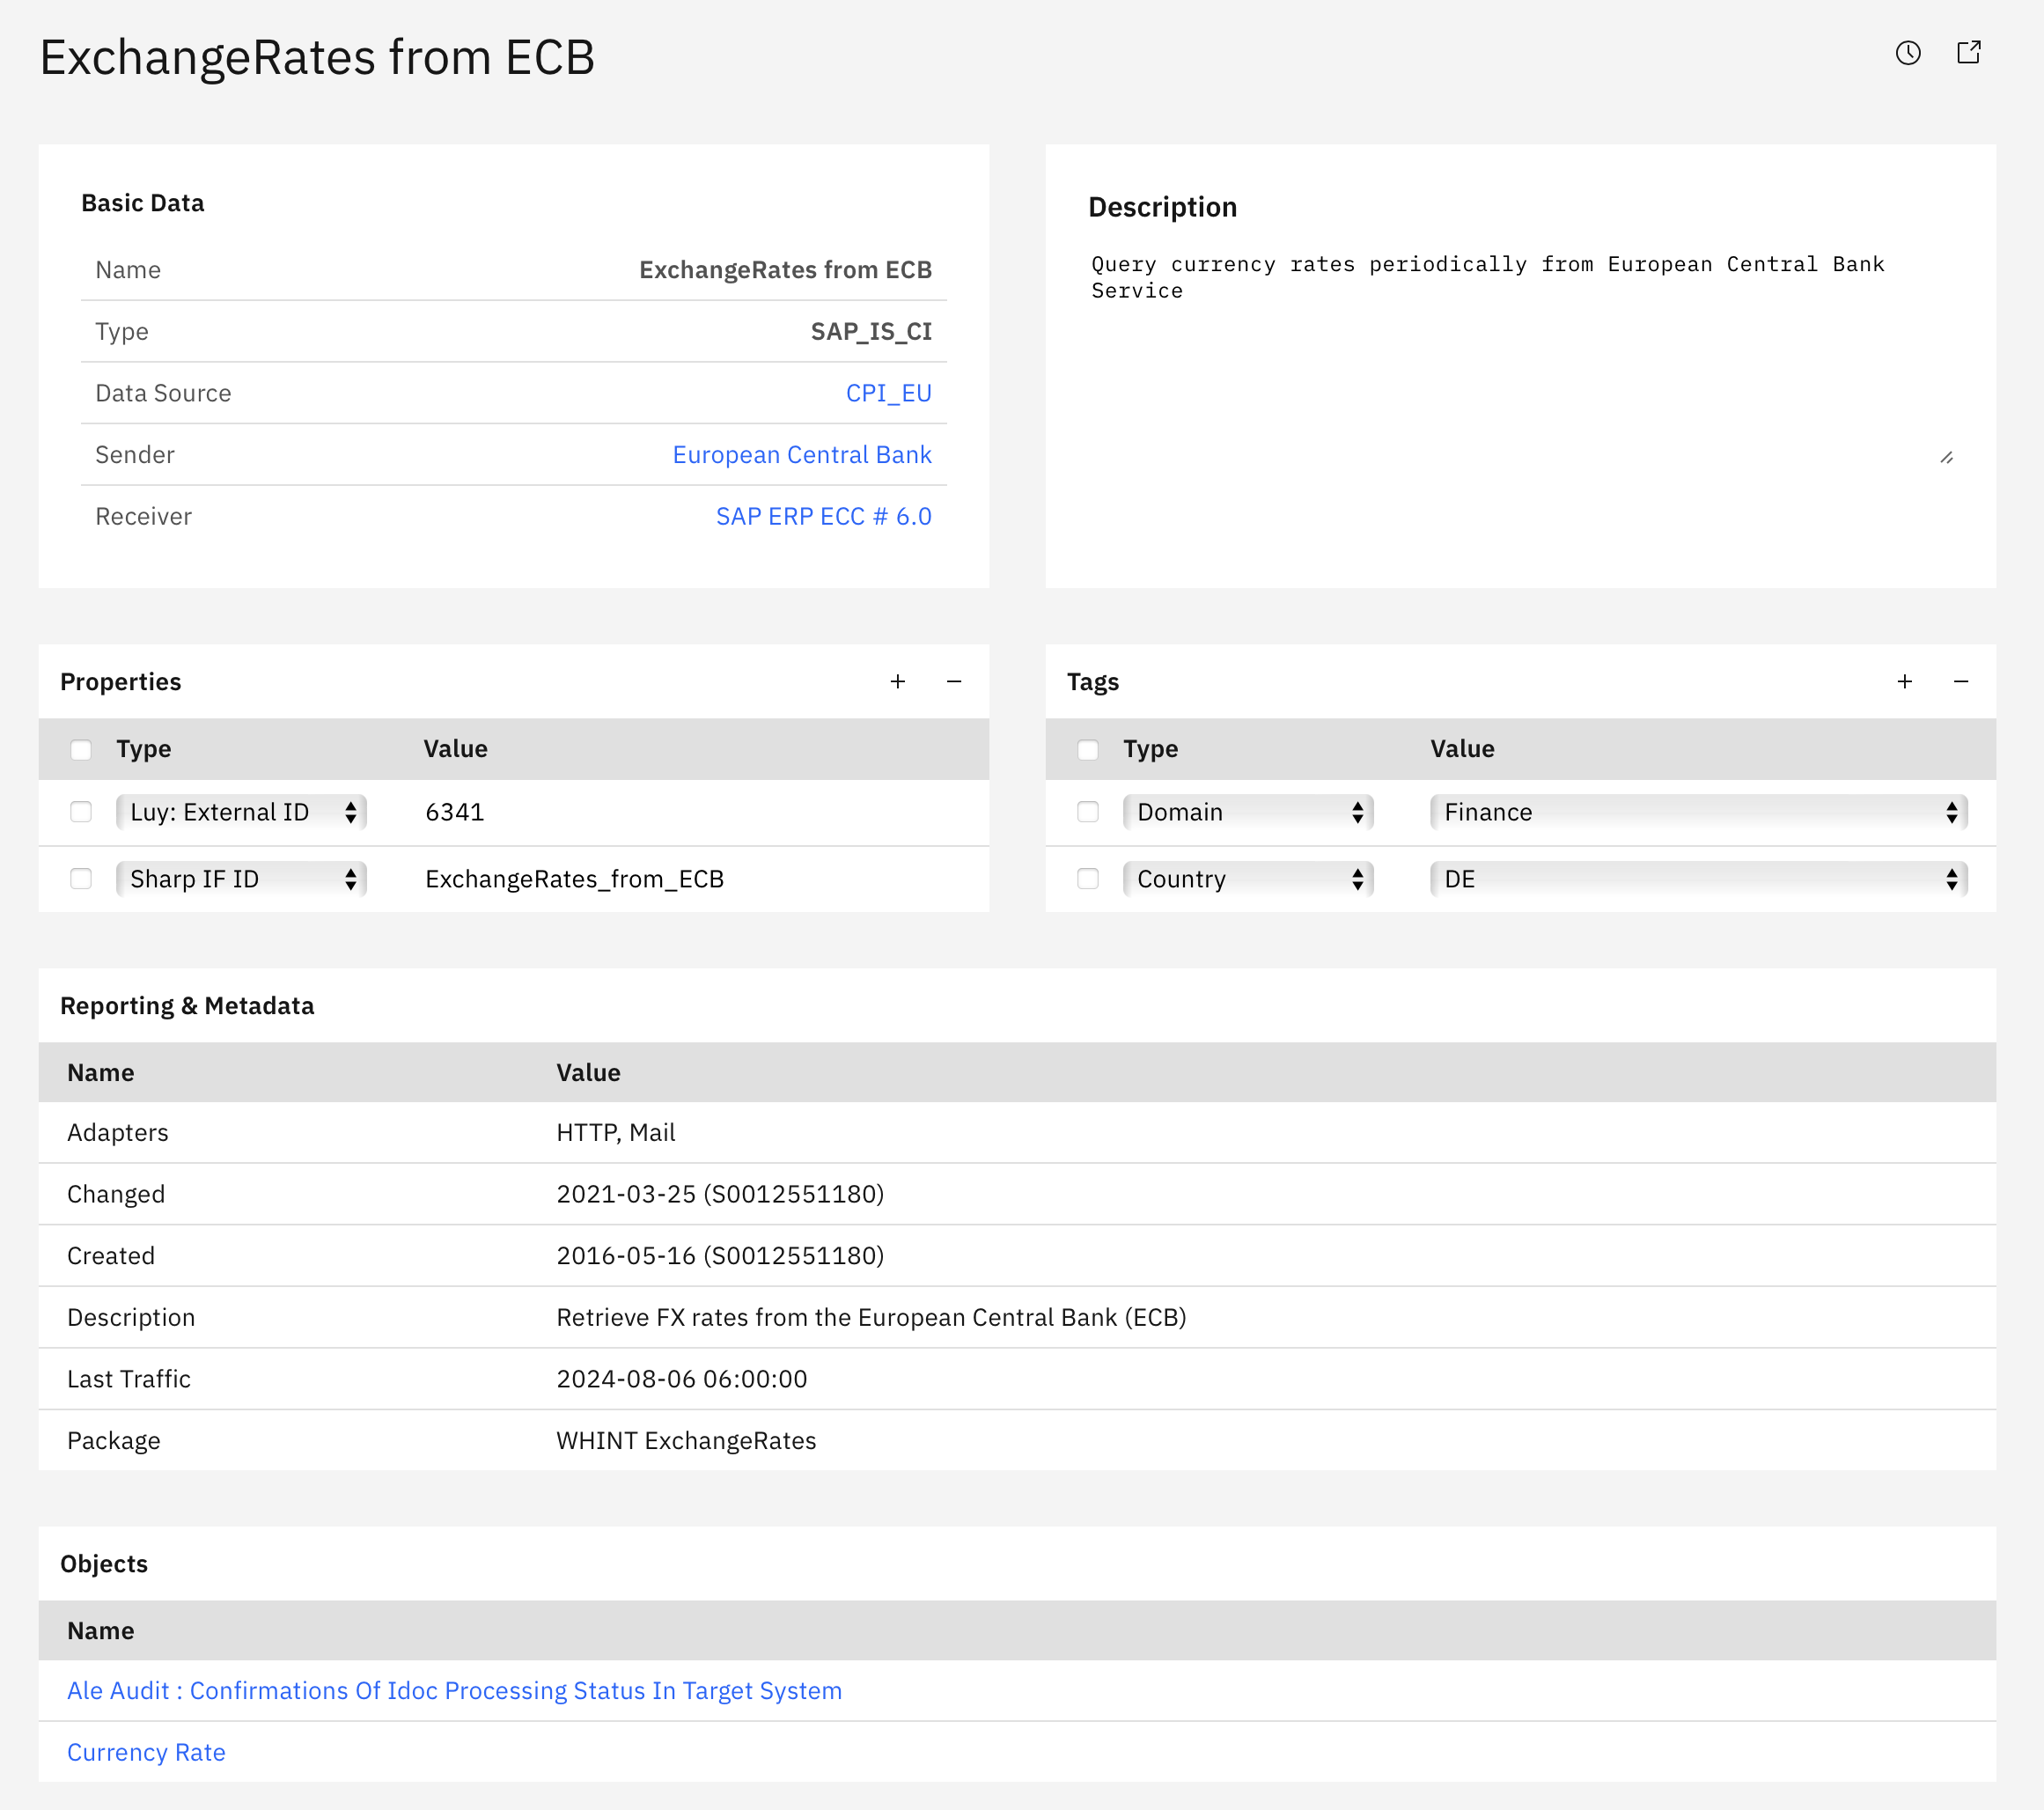
Task: Select the Created 2016-05-16 value
Action: coord(720,1256)
